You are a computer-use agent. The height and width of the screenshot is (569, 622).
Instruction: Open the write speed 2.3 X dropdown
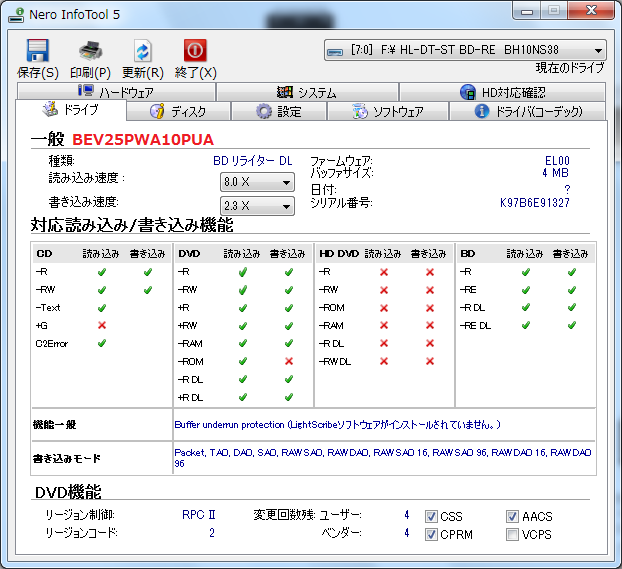click(286, 206)
